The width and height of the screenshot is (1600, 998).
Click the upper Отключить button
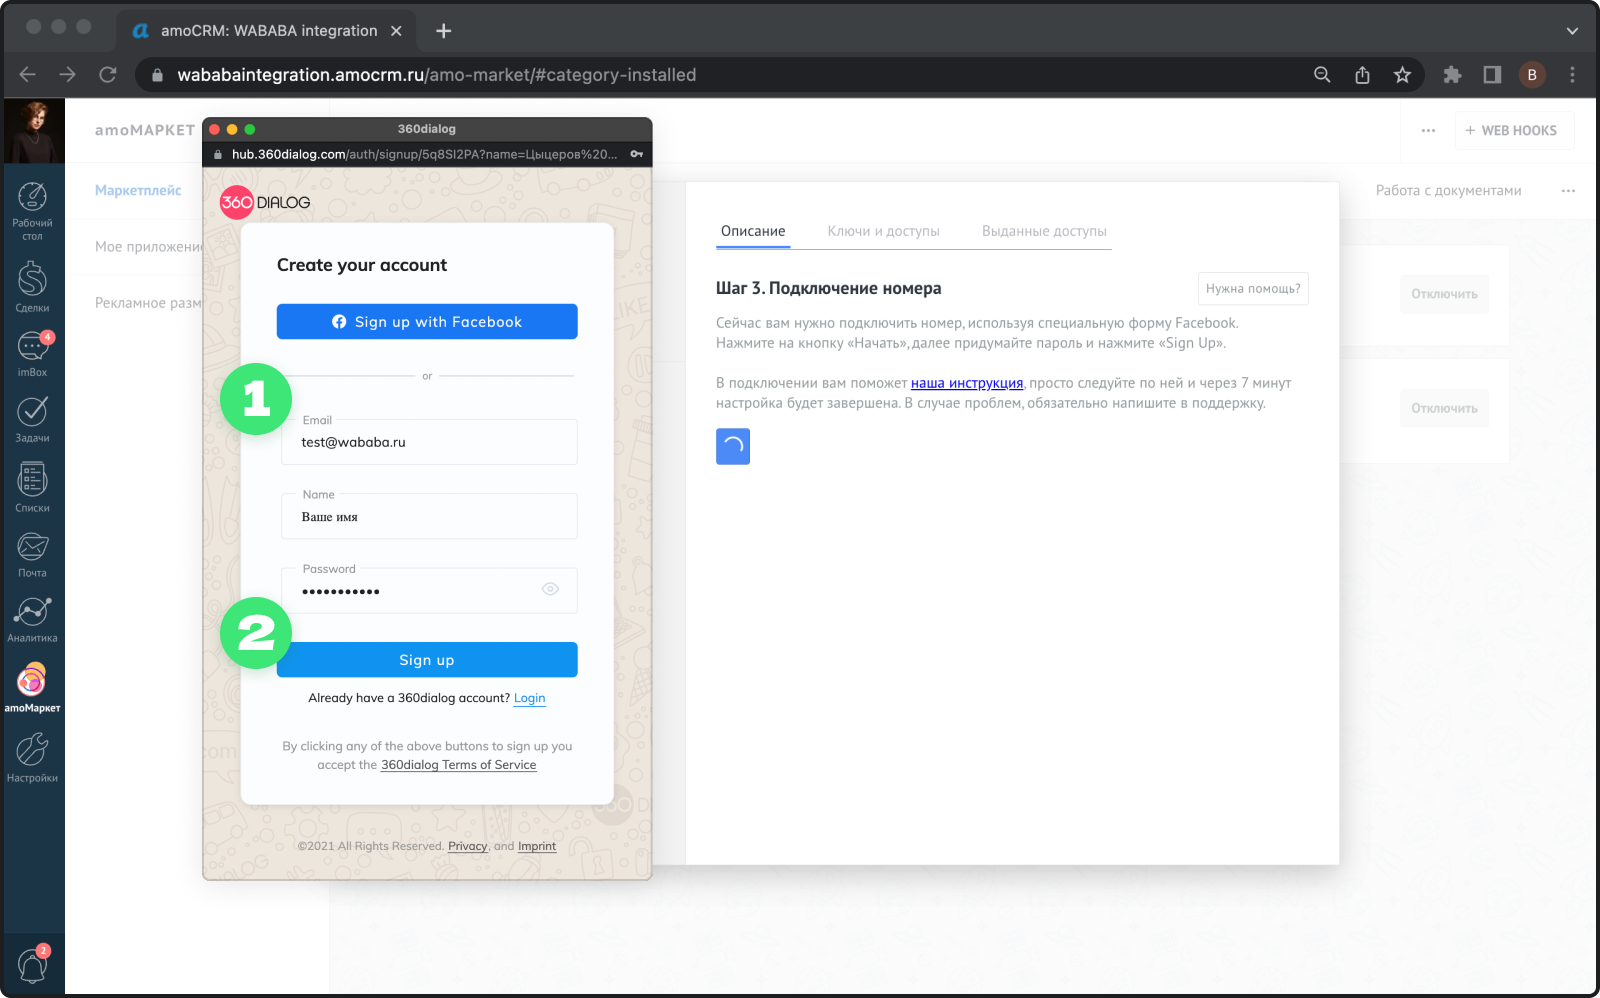click(x=1444, y=294)
